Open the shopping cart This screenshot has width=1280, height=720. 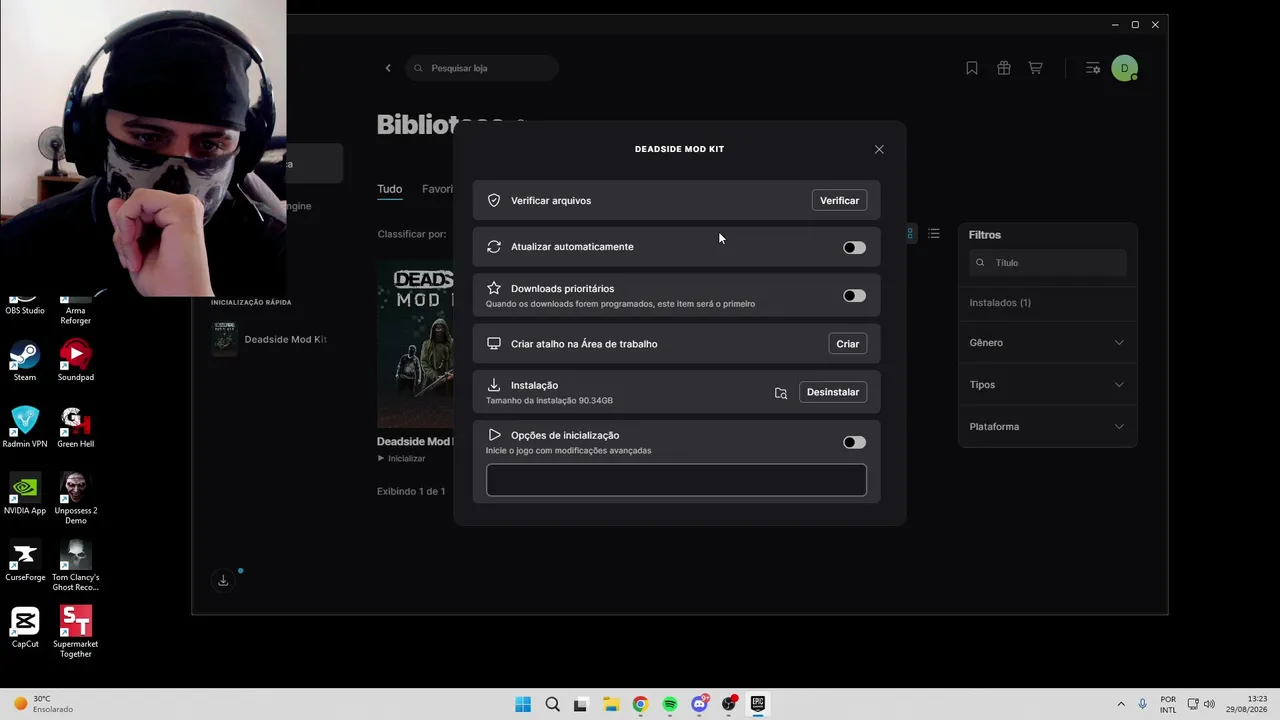click(1036, 68)
